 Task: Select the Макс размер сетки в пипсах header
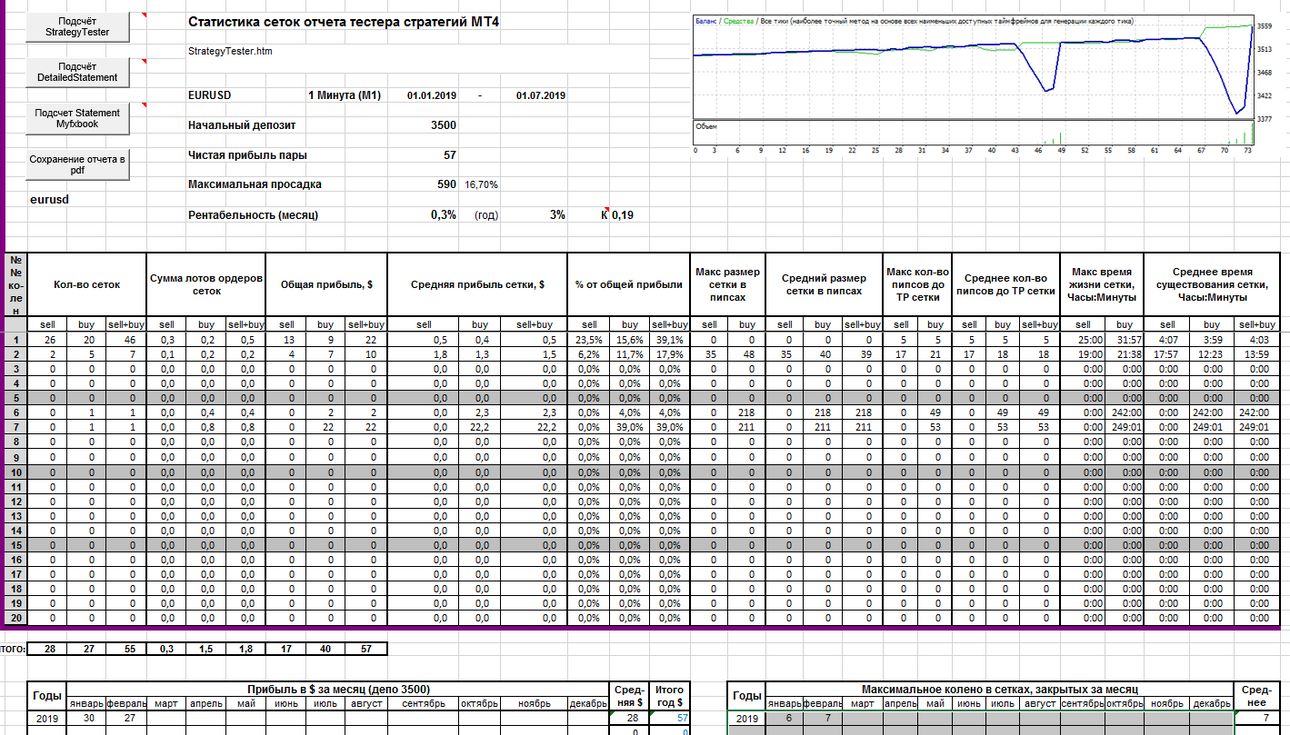pyautogui.click(x=728, y=285)
